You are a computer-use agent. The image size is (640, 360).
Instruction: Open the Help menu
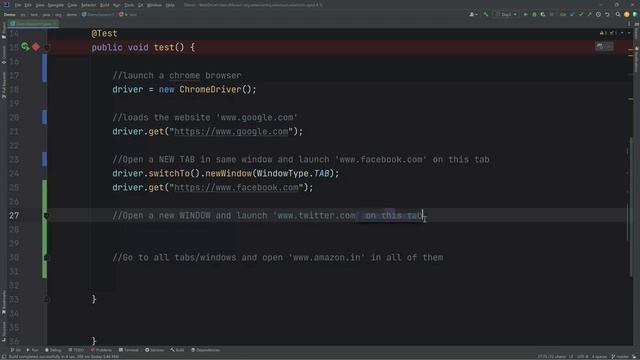(170, 5)
